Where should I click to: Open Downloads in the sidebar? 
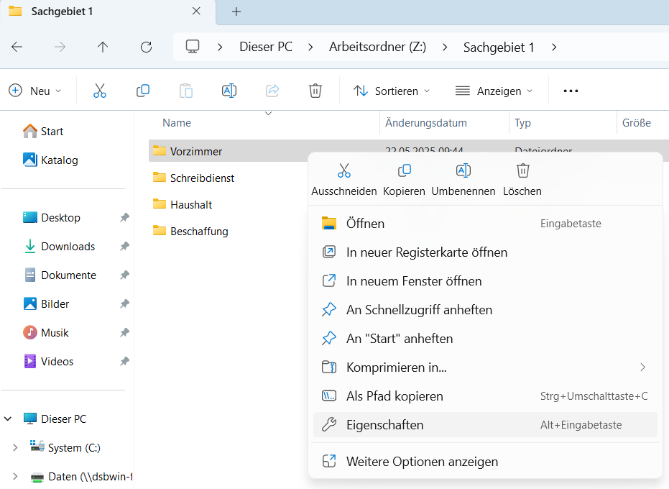pos(67,246)
